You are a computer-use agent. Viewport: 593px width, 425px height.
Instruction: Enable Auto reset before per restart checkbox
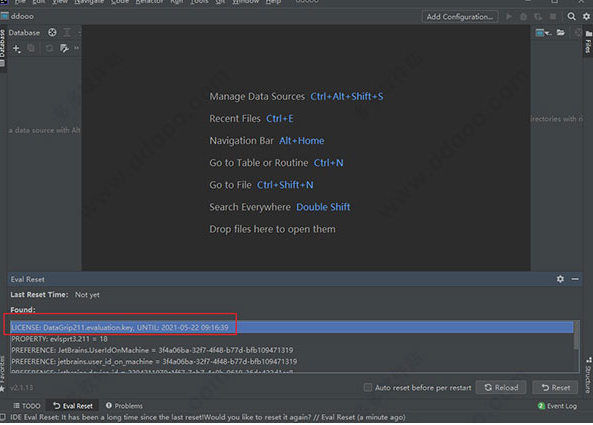tap(368, 388)
